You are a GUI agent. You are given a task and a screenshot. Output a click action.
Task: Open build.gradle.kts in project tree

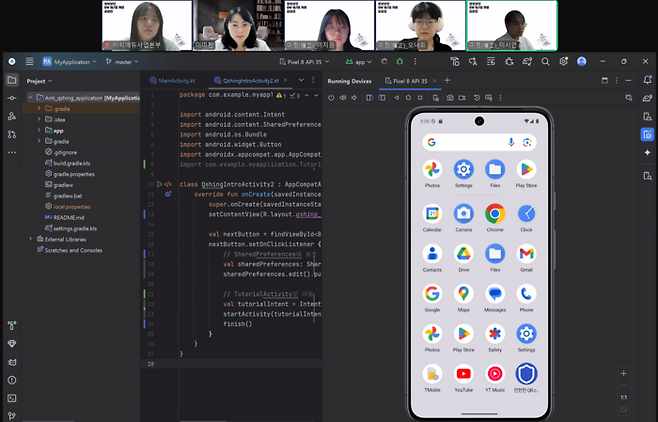tap(72, 162)
